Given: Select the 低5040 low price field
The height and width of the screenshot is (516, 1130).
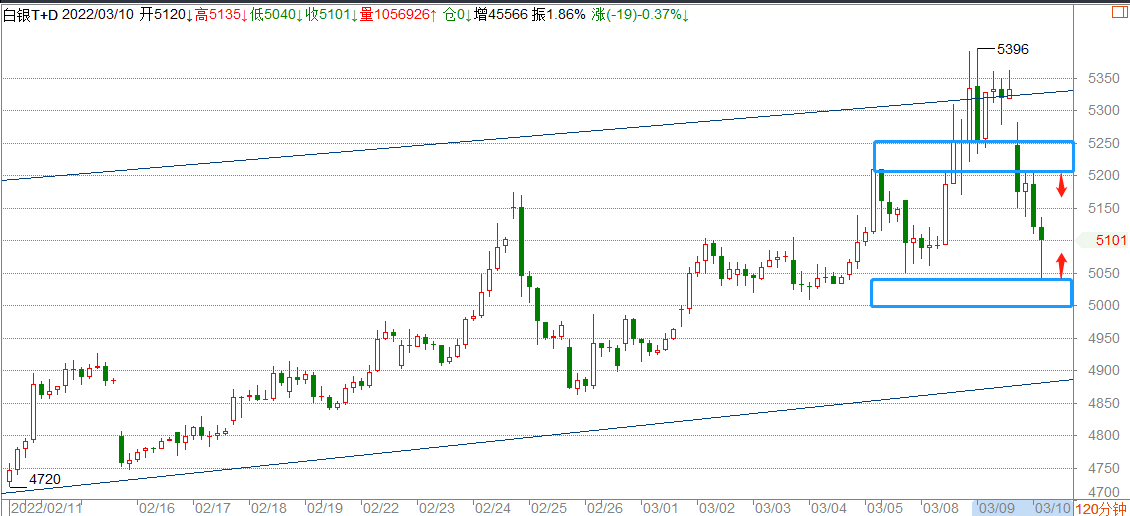Looking at the screenshot, I should (x=275, y=13).
